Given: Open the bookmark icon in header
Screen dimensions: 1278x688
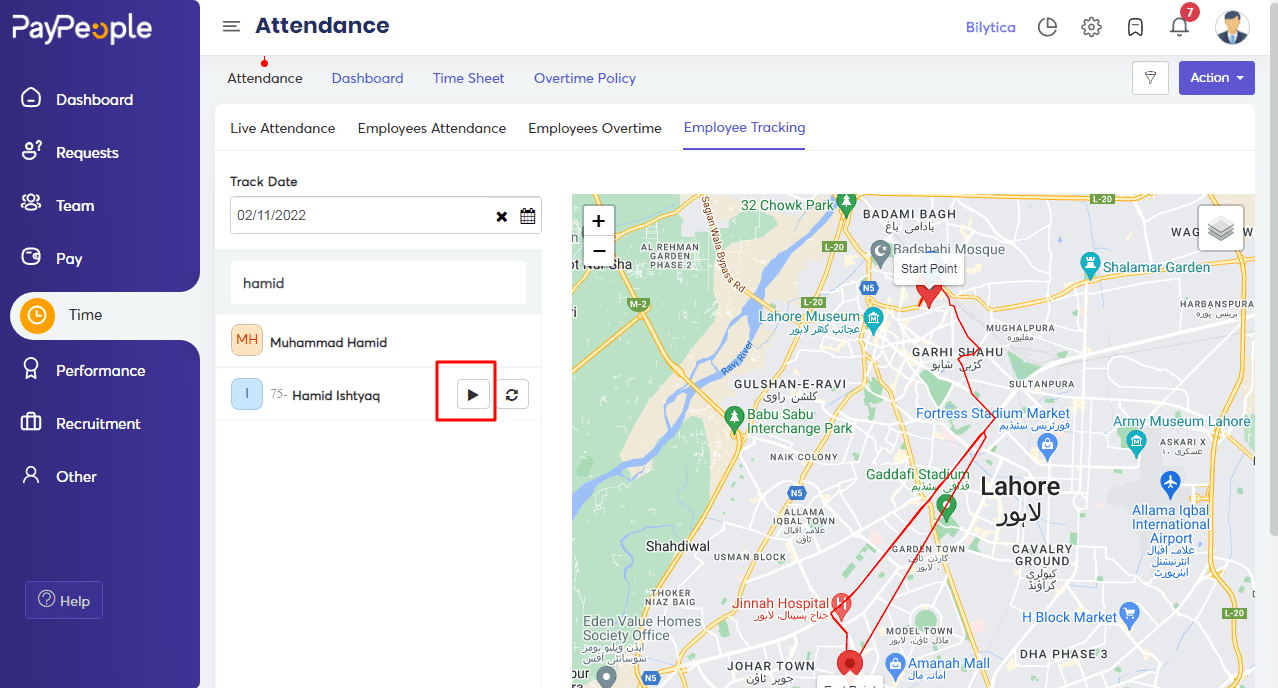Looking at the screenshot, I should click(x=1135, y=27).
